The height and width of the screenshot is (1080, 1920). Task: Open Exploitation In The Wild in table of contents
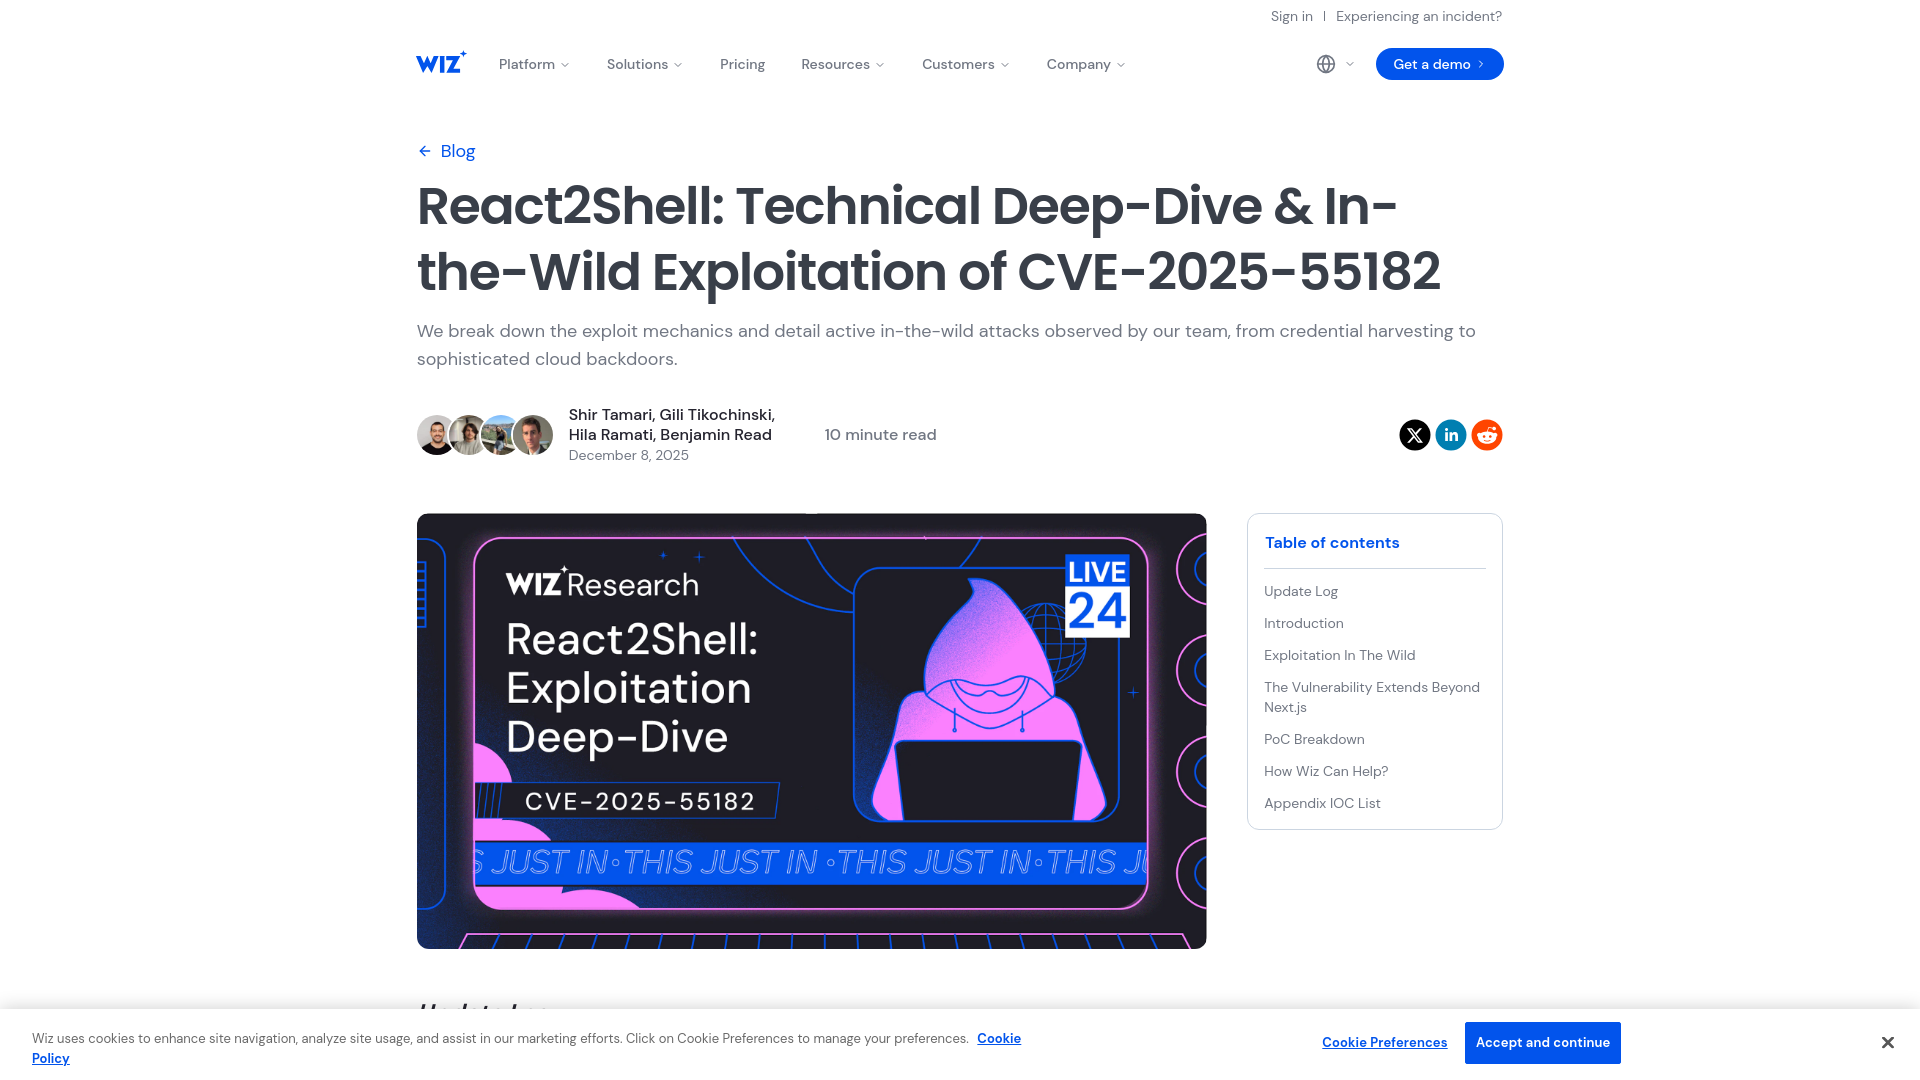[x=1339, y=655]
